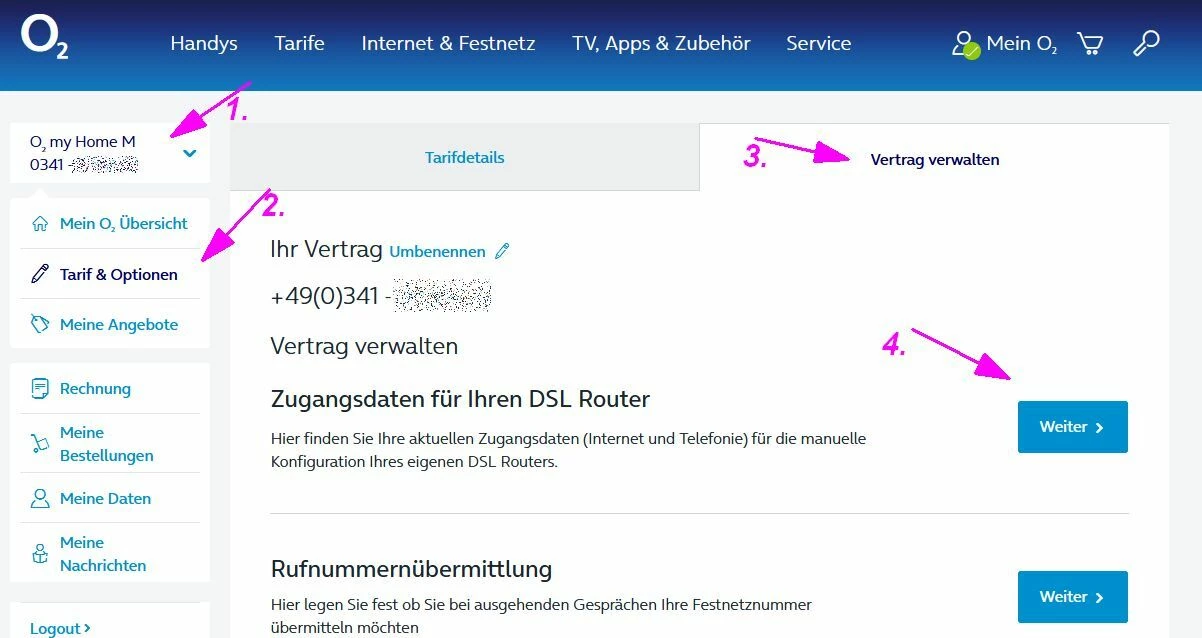Screen dimensions: 1202x638
Task: Open Meine Angebote in sidebar
Action: click(x=119, y=324)
